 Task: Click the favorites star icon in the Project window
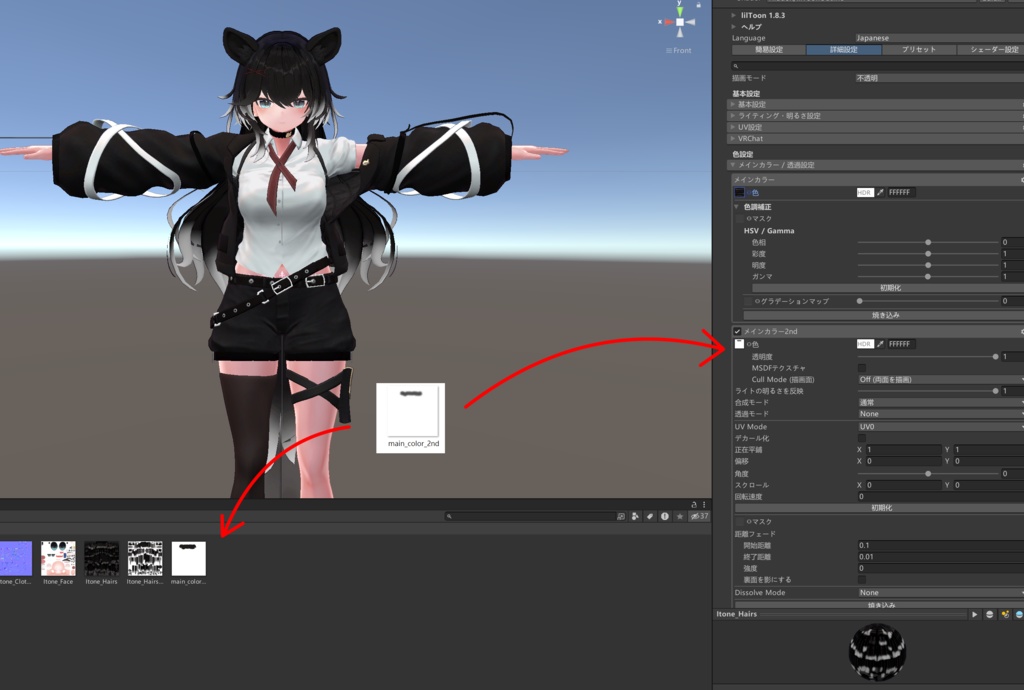680,515
